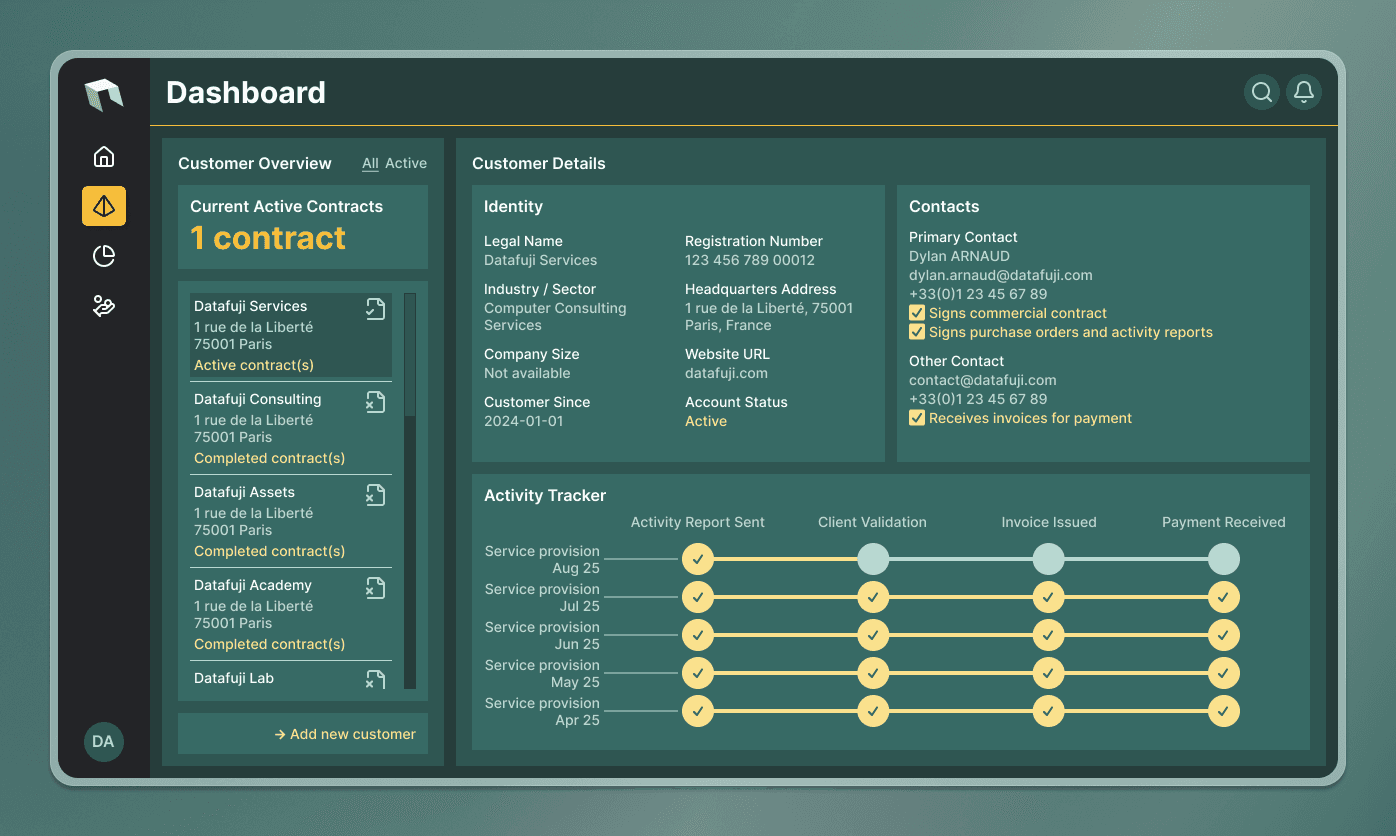Screen dimensions: 1396x836
Task: Select Datafuji Services customer entry
Action: (291, 335)
